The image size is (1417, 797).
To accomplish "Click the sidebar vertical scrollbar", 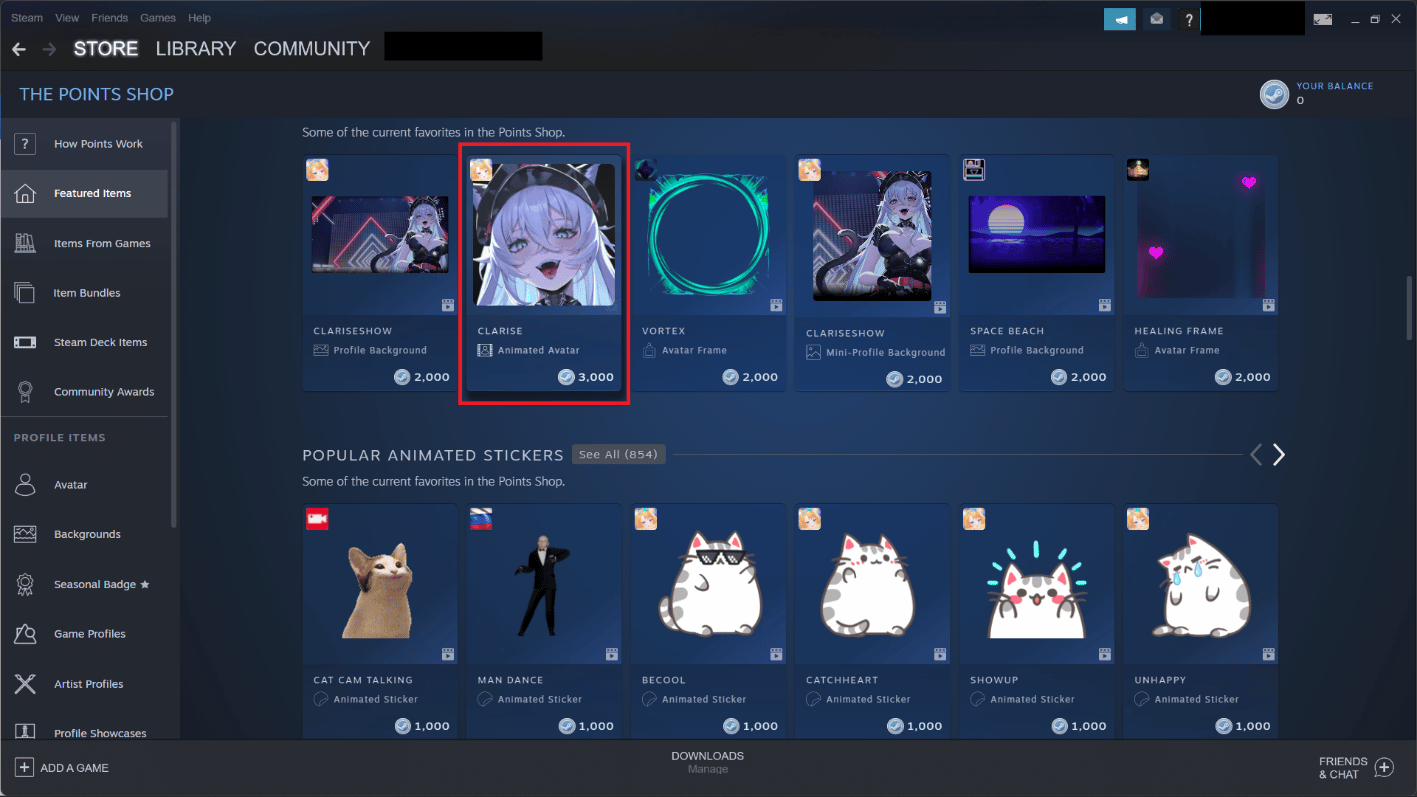I will coord(175,324).
